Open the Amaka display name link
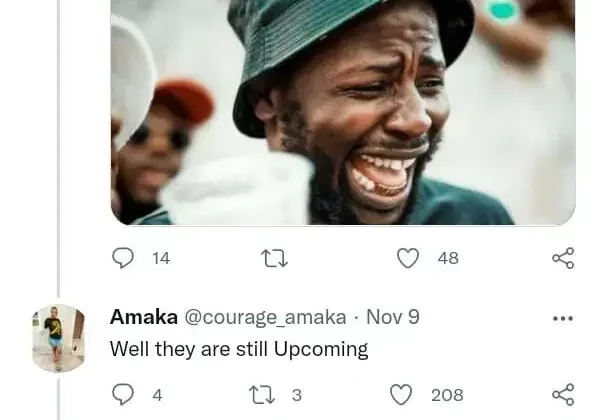The width and height of the screenshot is (600, 420). click(x=144, y=317)
